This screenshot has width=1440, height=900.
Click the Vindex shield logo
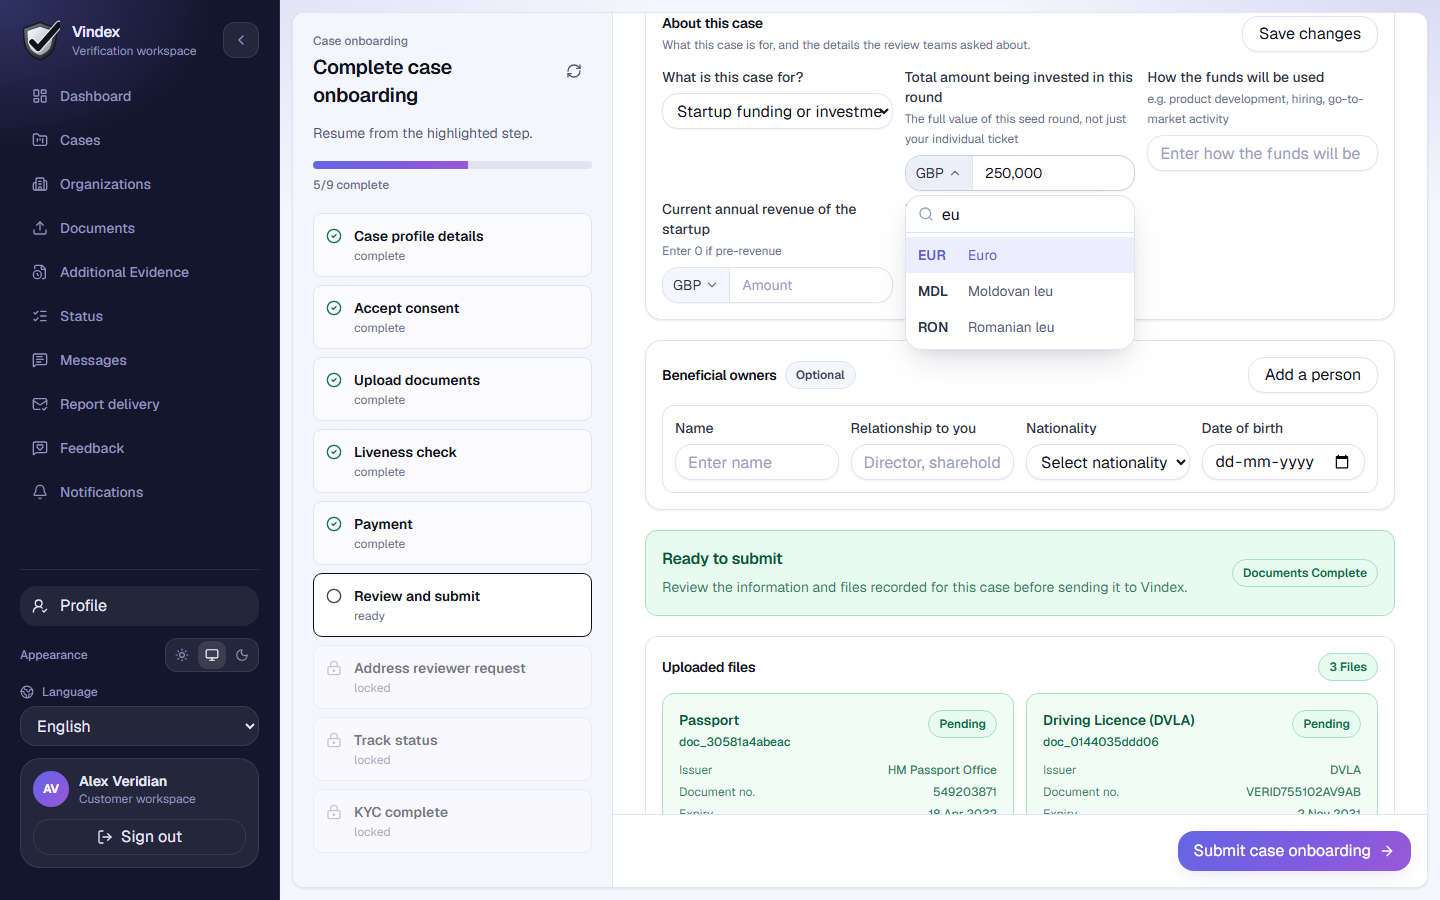41,40
